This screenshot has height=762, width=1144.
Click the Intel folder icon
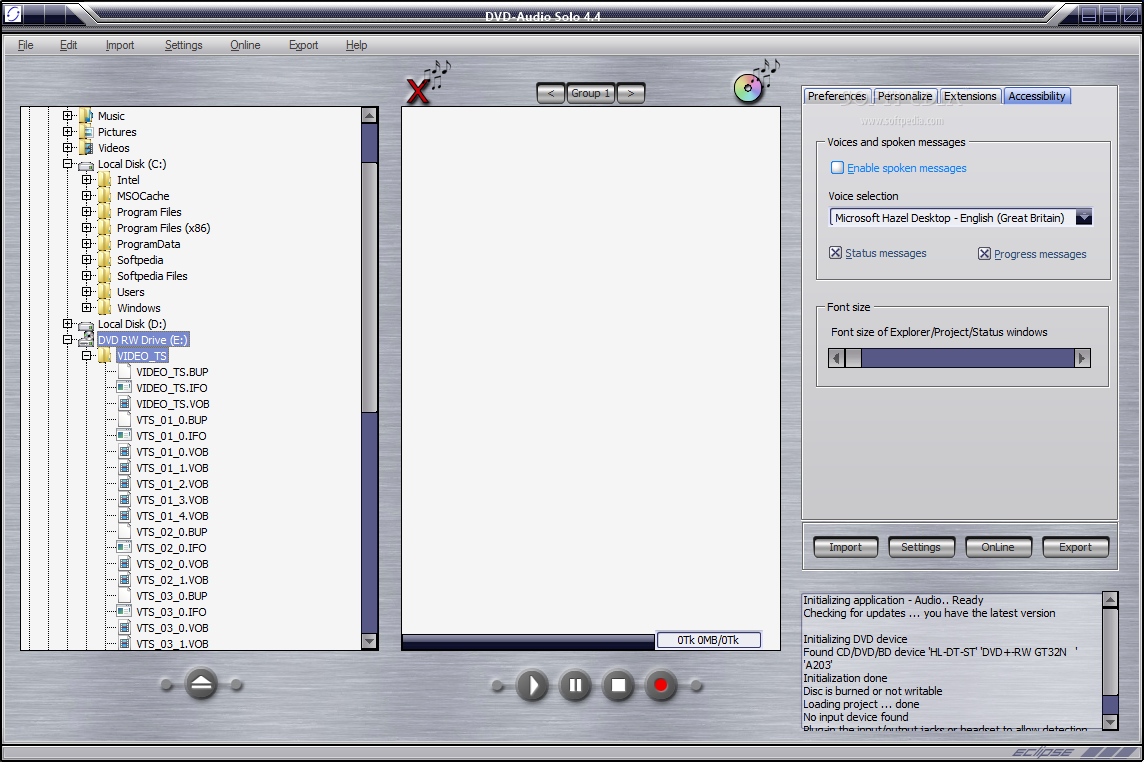105,180
